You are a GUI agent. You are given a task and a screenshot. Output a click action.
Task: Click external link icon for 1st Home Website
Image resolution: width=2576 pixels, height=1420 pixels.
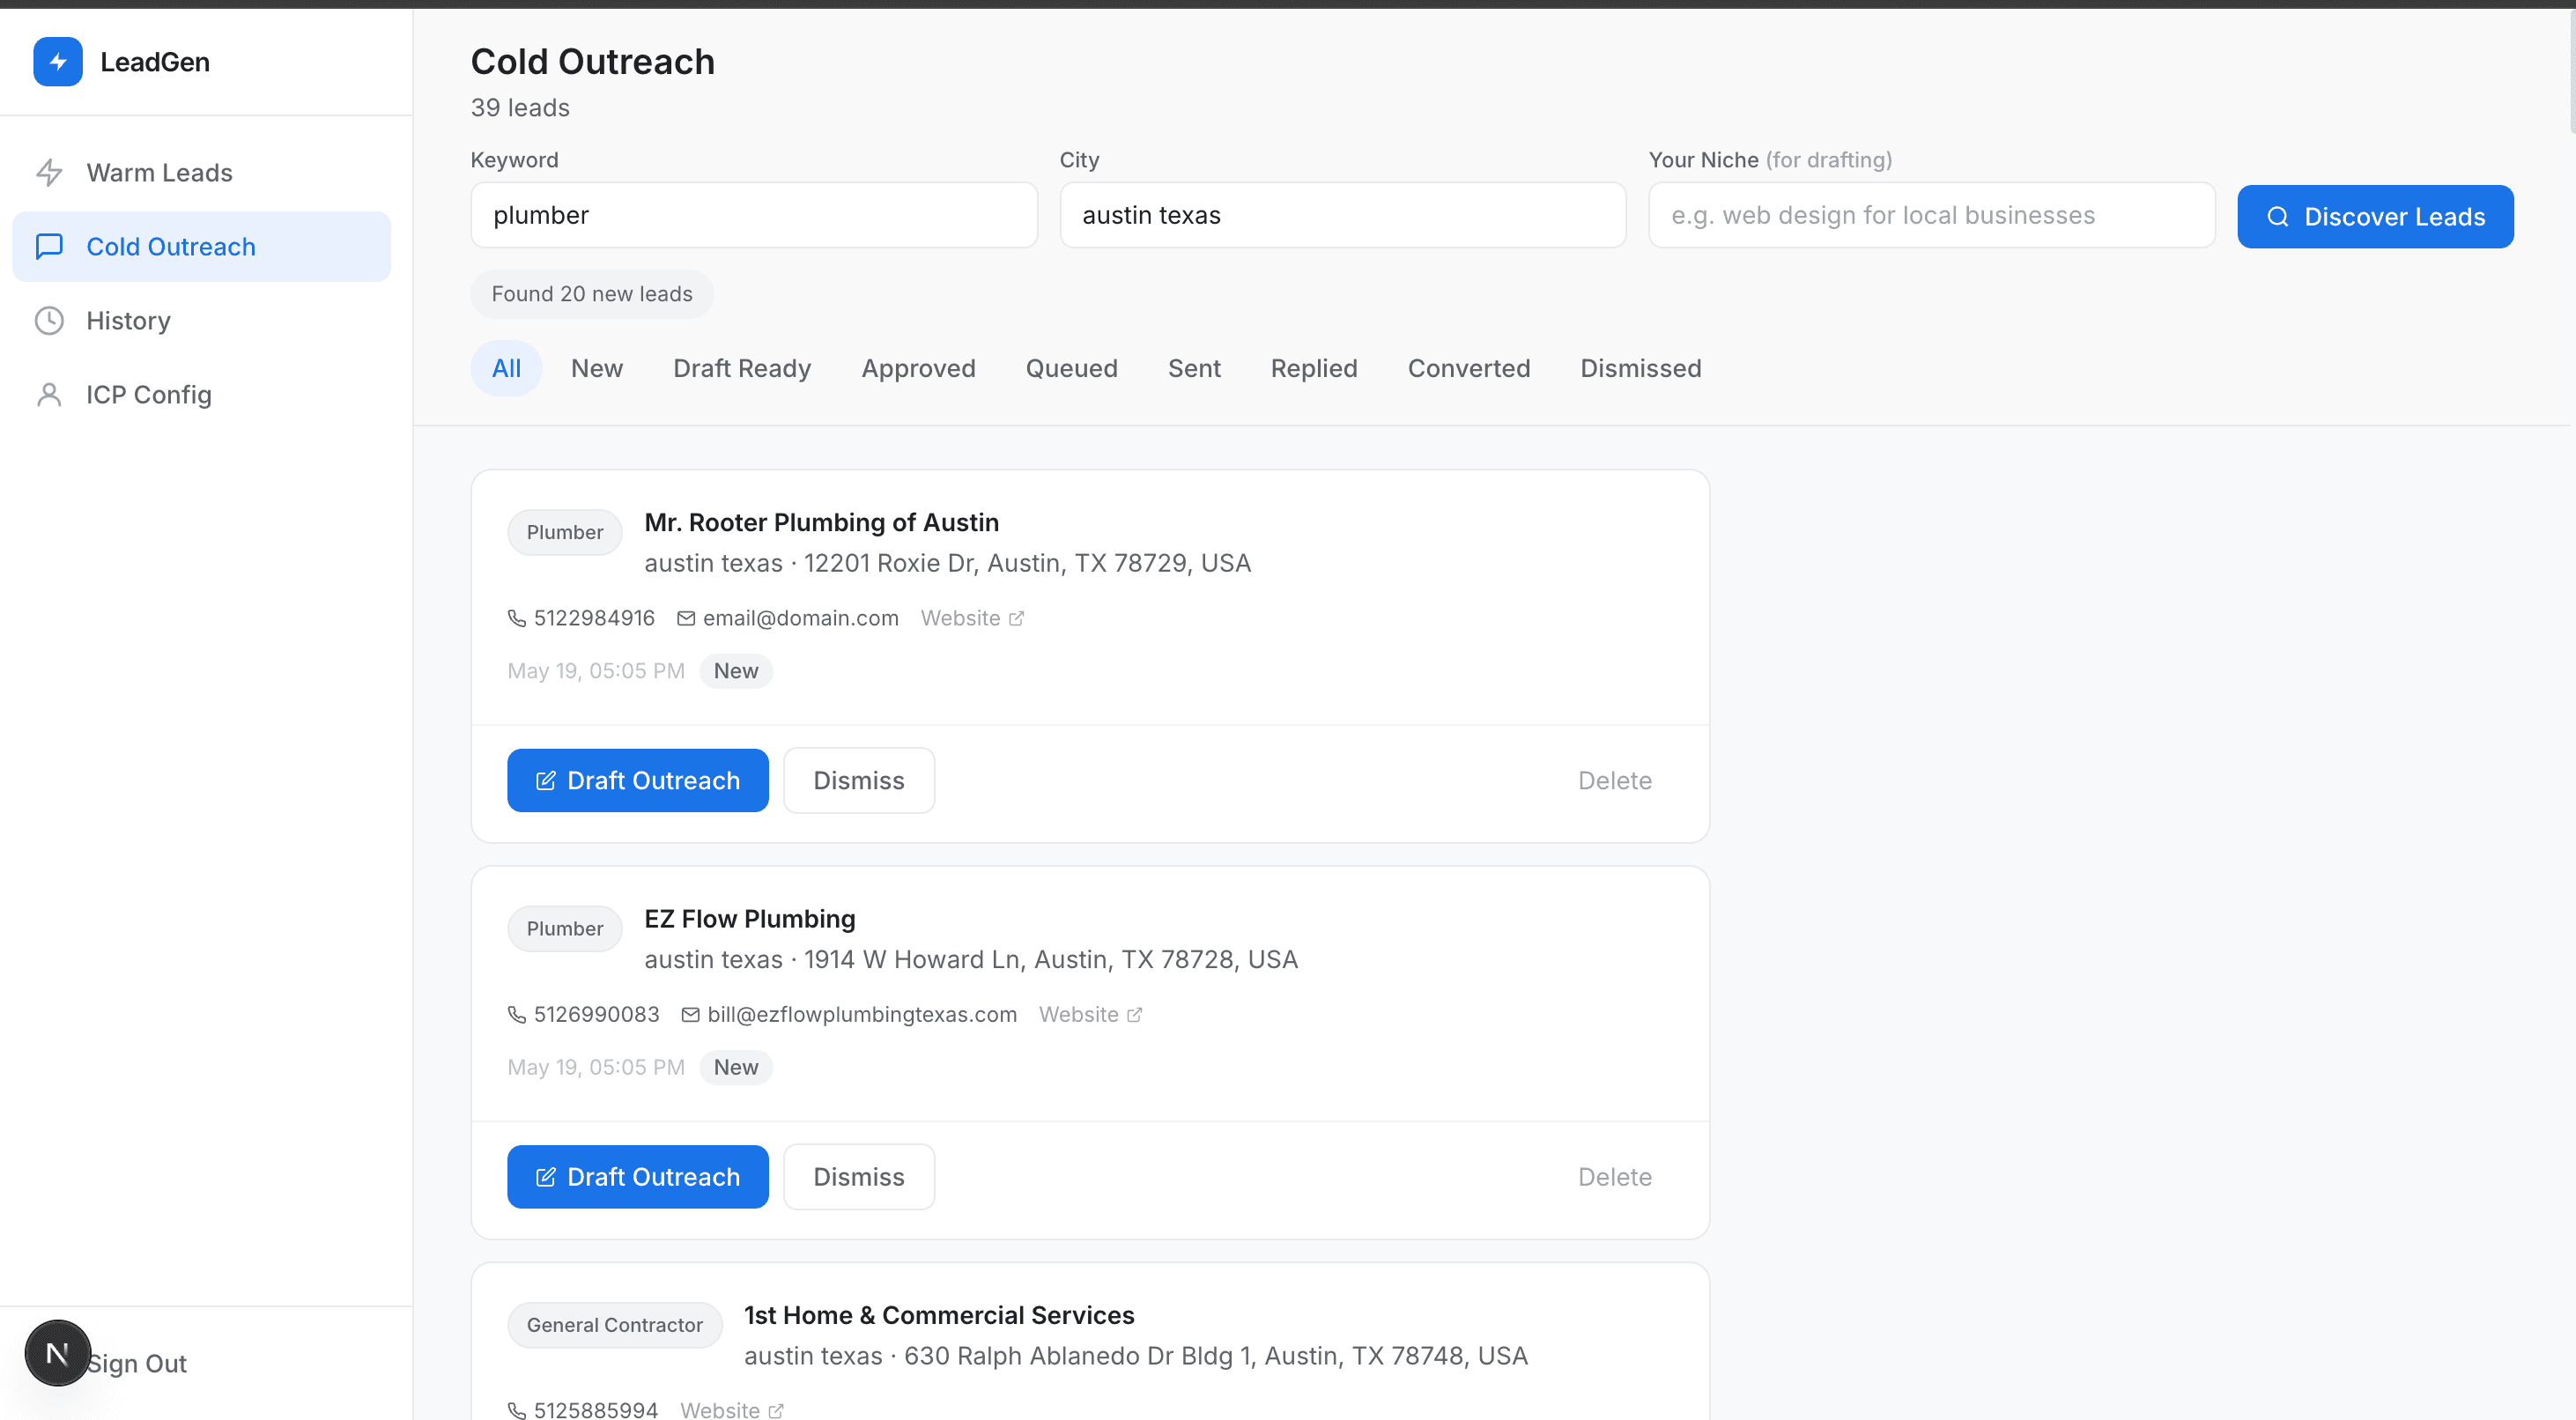click(776, 1411)
